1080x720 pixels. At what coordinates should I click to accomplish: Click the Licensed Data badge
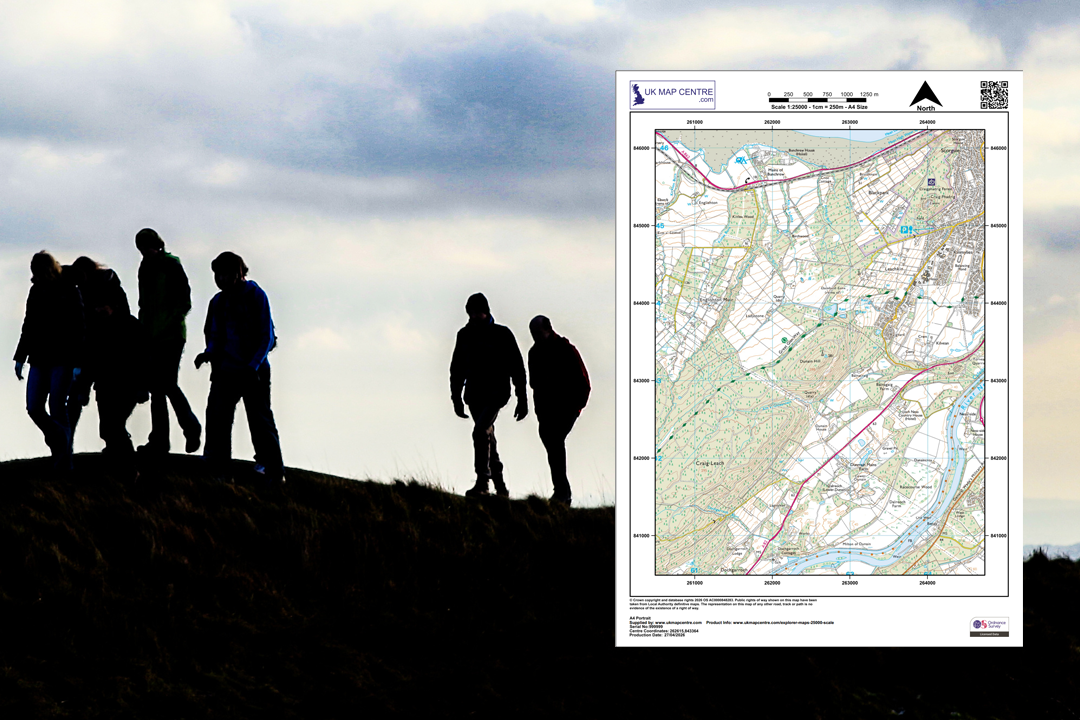989,633
